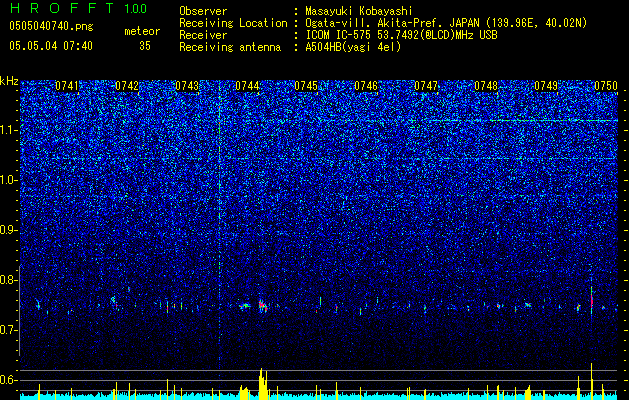The image size is (629, 400).
Task: Click the 0750 time marker
Action: (606, 86)
